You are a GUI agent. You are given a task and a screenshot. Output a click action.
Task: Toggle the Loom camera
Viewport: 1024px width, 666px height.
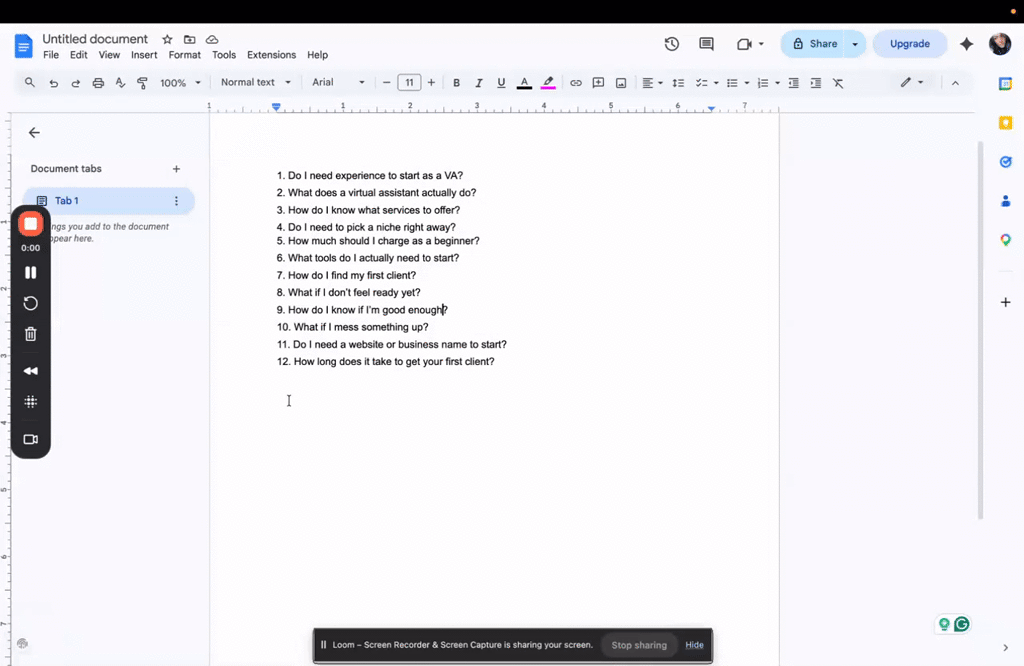(x=30, y=439)
